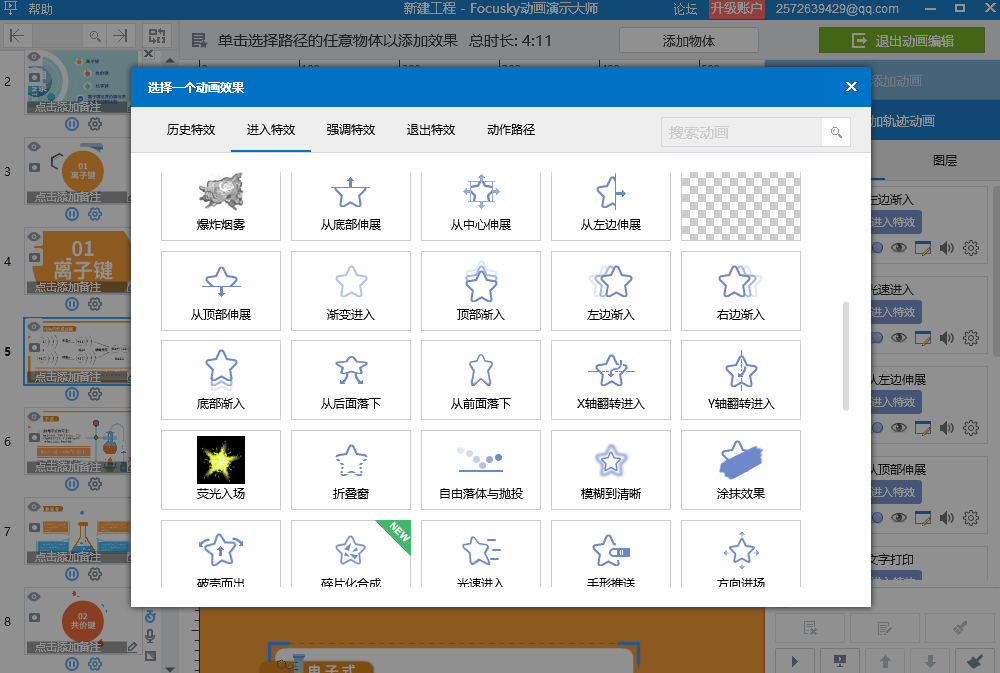Select the 右边渐入 effect

point(741,291)
